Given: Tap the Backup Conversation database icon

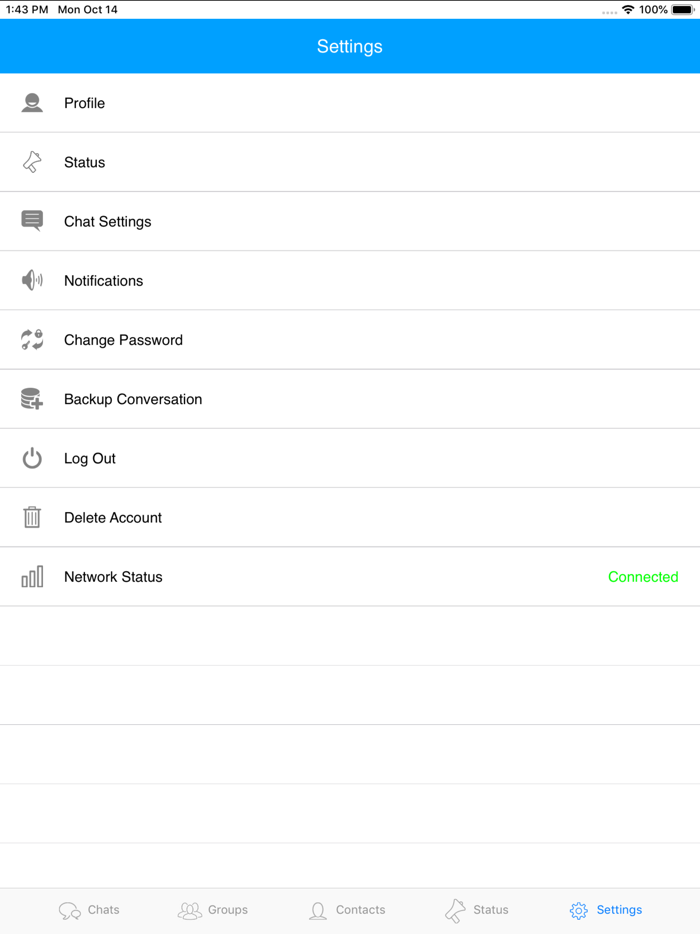Looking at the screenshot, I should click(32, 399).
